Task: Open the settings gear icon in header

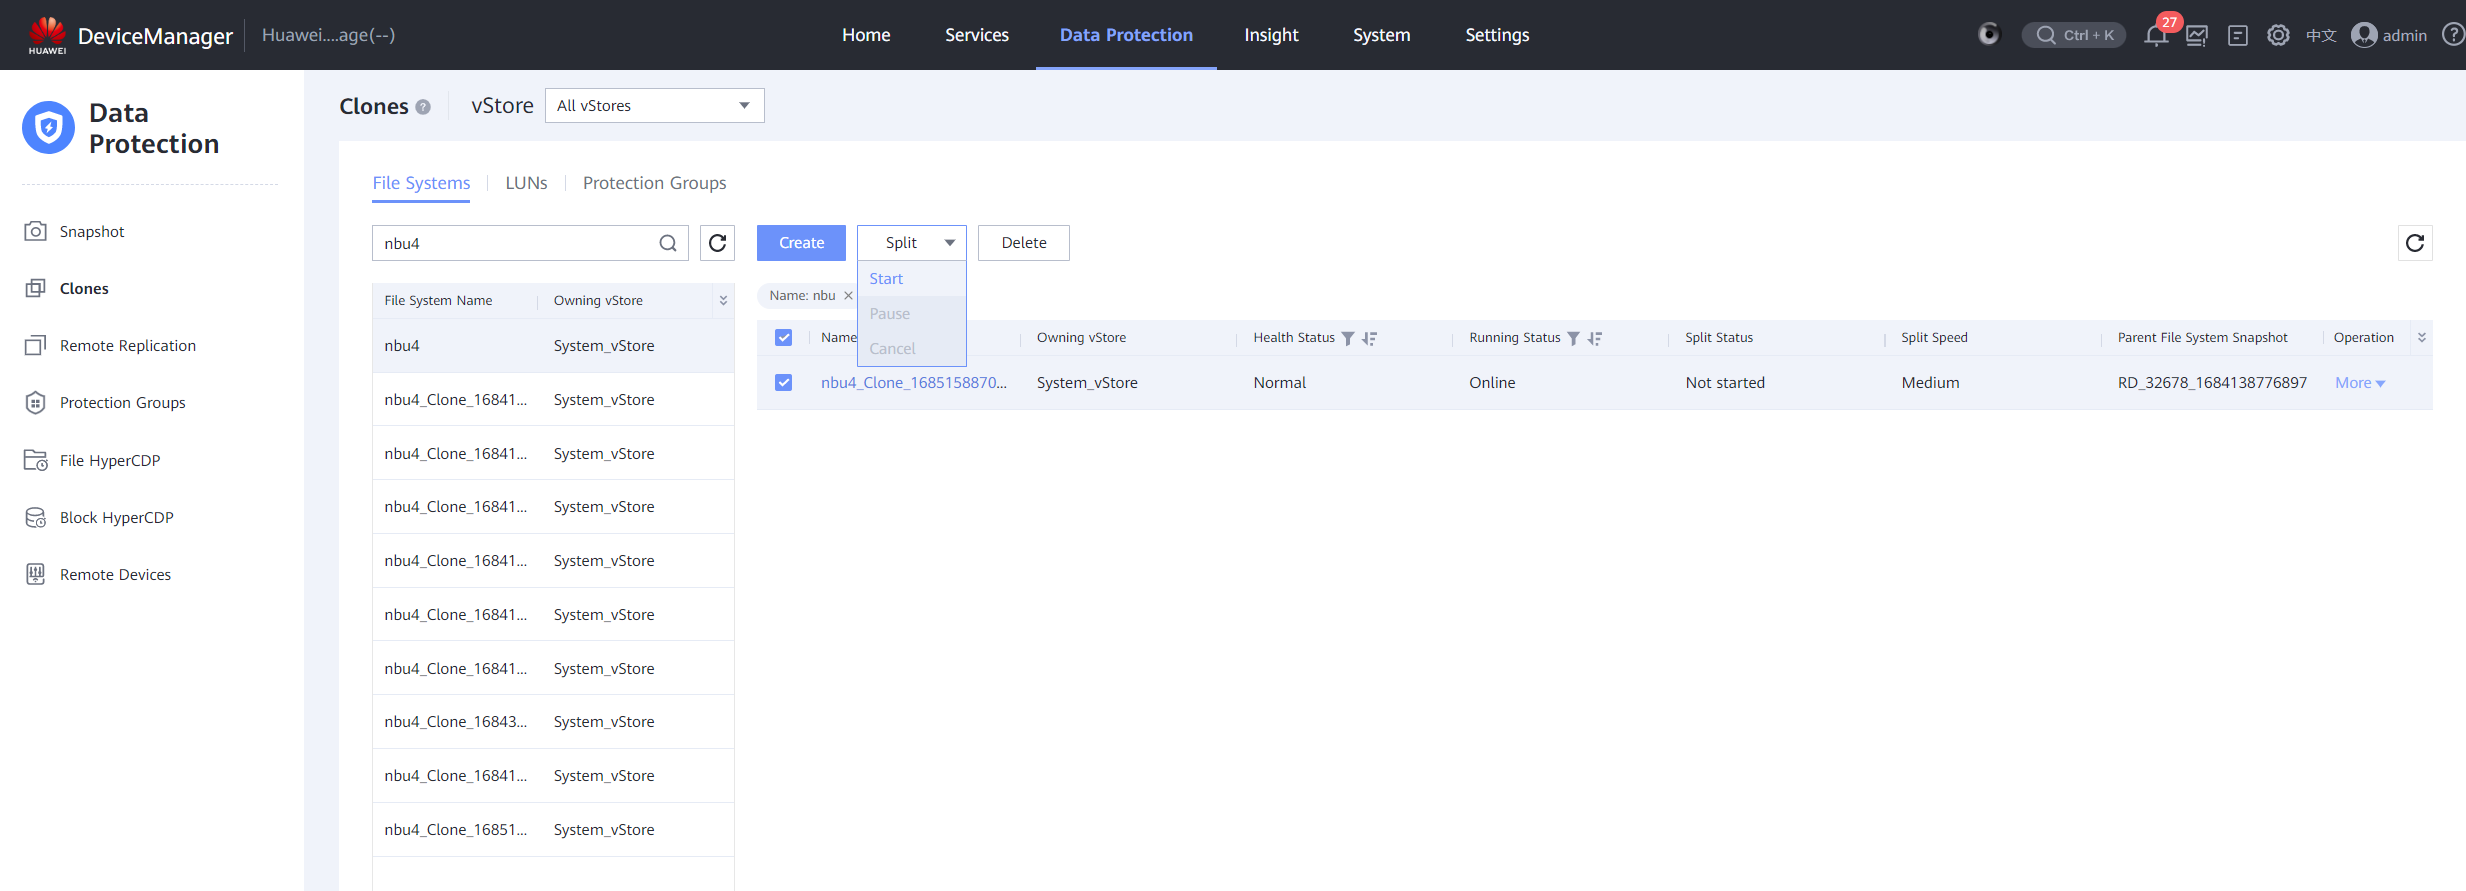Action: [2278, 36]
